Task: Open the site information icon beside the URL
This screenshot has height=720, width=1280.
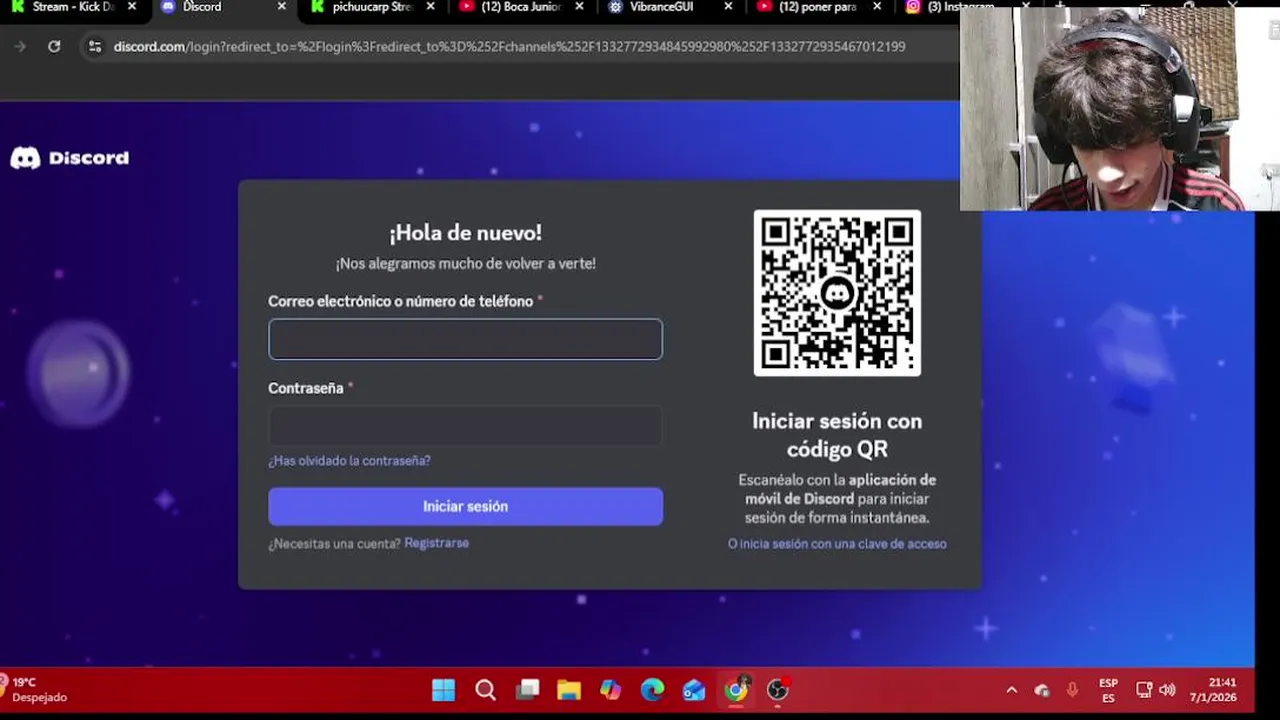Action: (x=95, y=46)
